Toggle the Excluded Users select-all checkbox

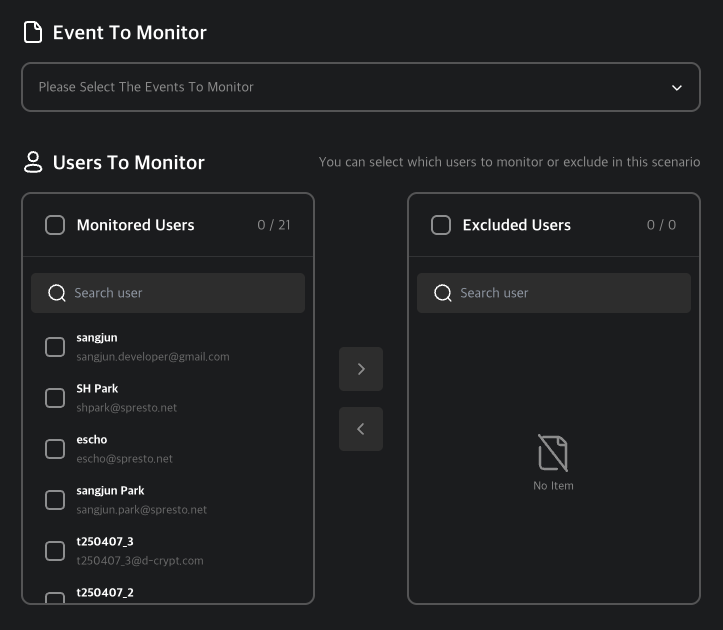point(441,225)
